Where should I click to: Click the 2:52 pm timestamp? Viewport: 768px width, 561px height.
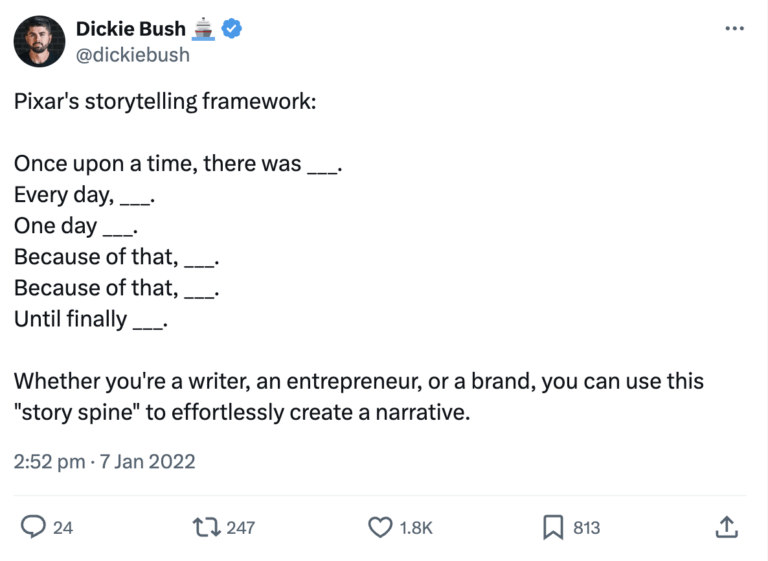pos(48,461)
